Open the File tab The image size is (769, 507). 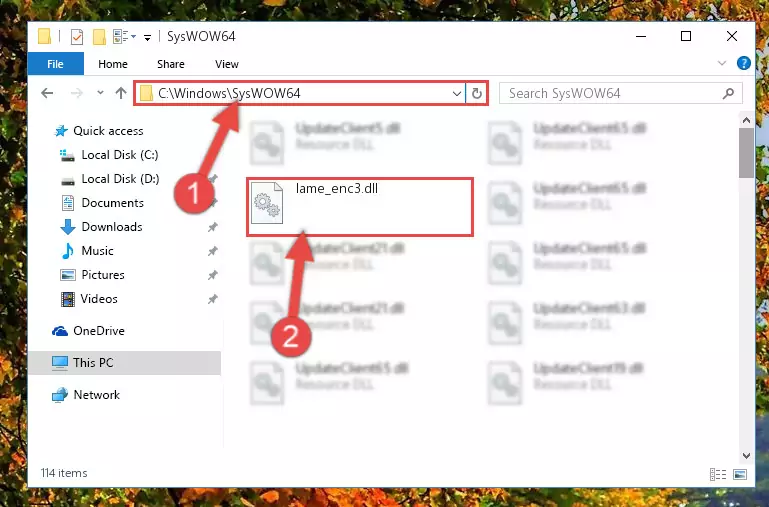(x=55, y=64)
